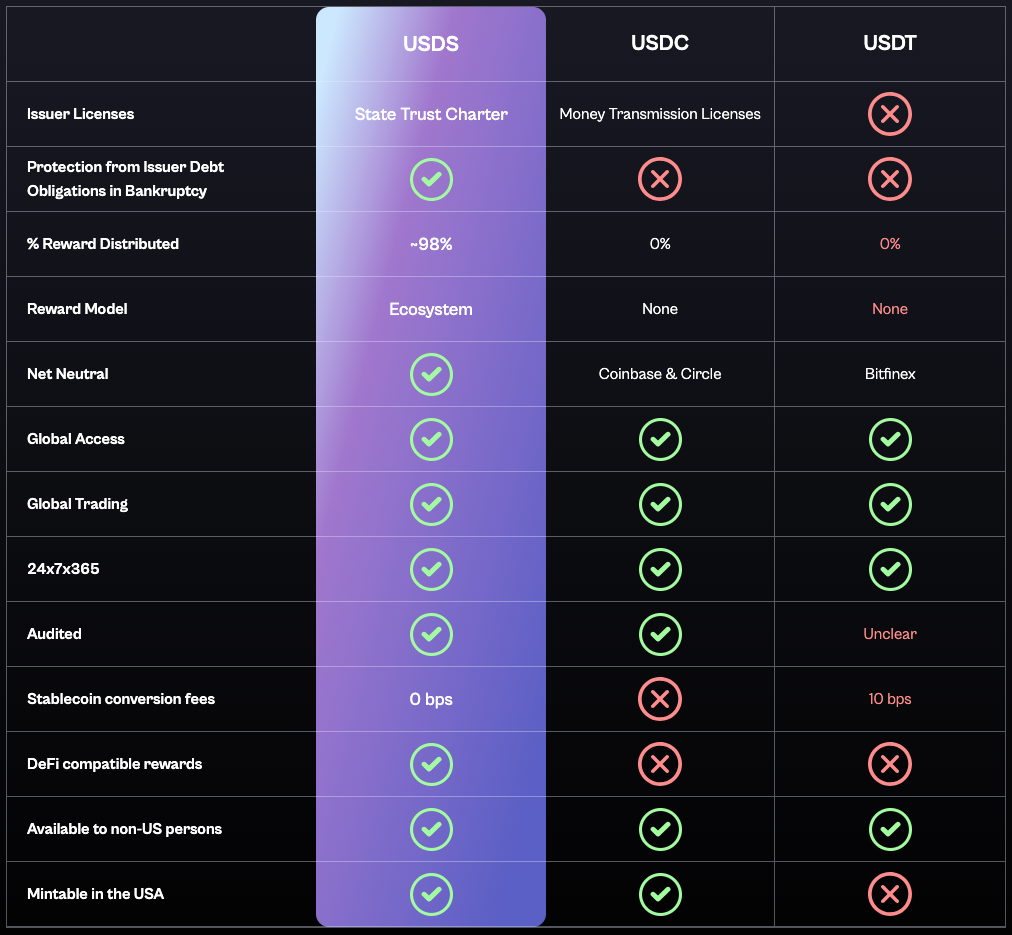Click the State Trust Charter text

point(431,114)
